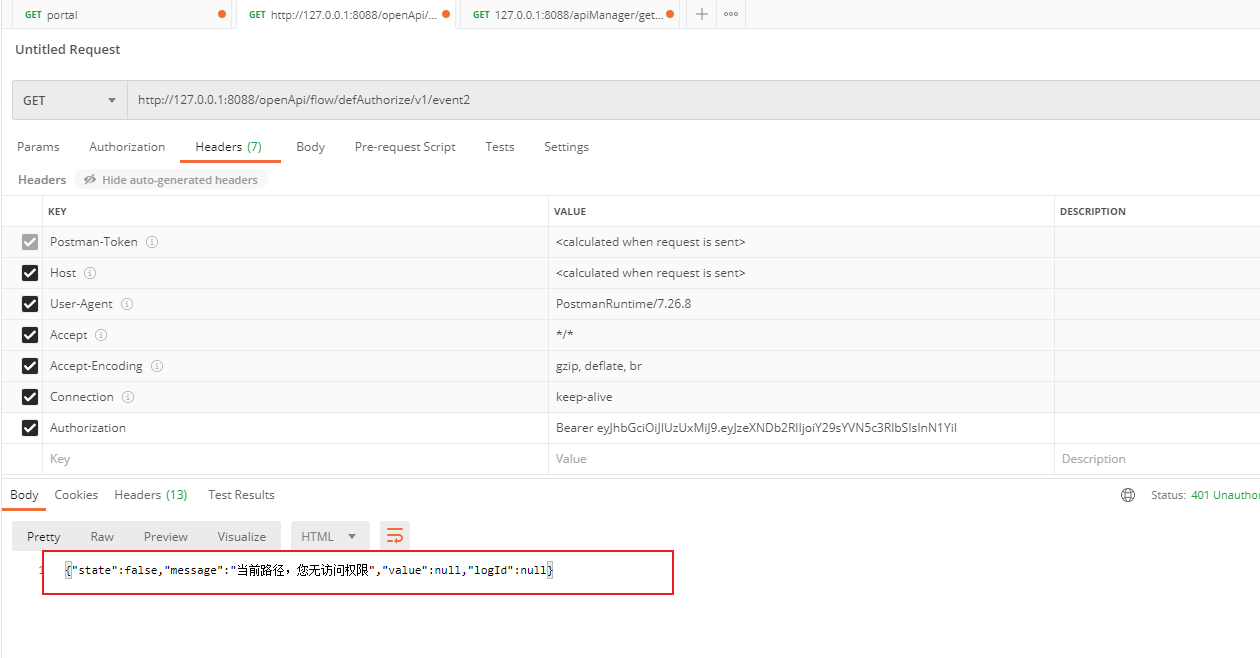Expand the HTML response format dropdown

click(x=330, y=536)
